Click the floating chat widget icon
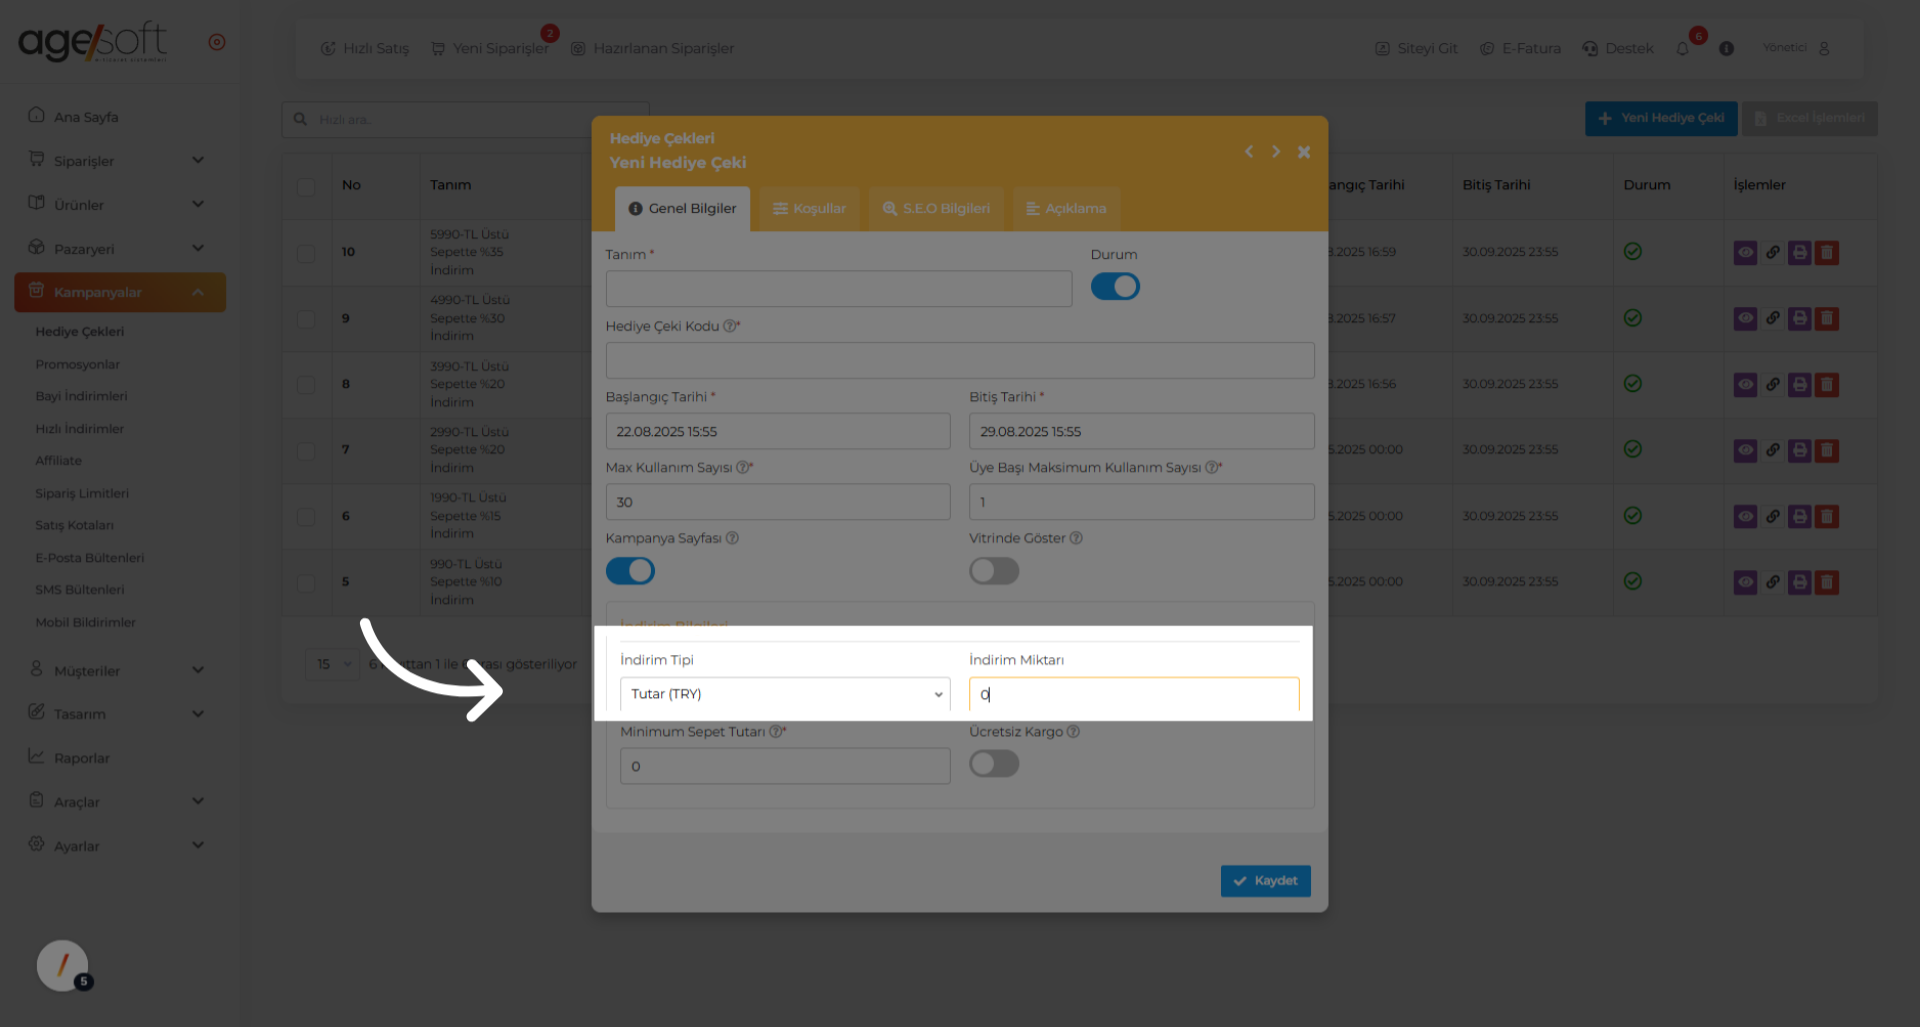1920x1027 pixels. (x=63, y=965)
